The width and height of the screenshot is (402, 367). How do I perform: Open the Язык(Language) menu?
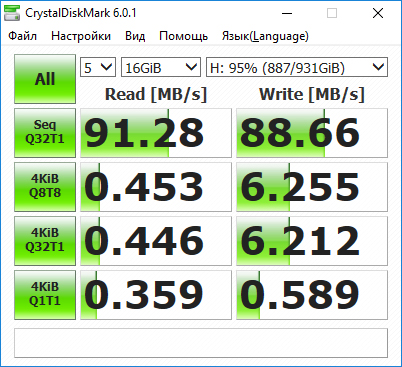coord(265,36)
